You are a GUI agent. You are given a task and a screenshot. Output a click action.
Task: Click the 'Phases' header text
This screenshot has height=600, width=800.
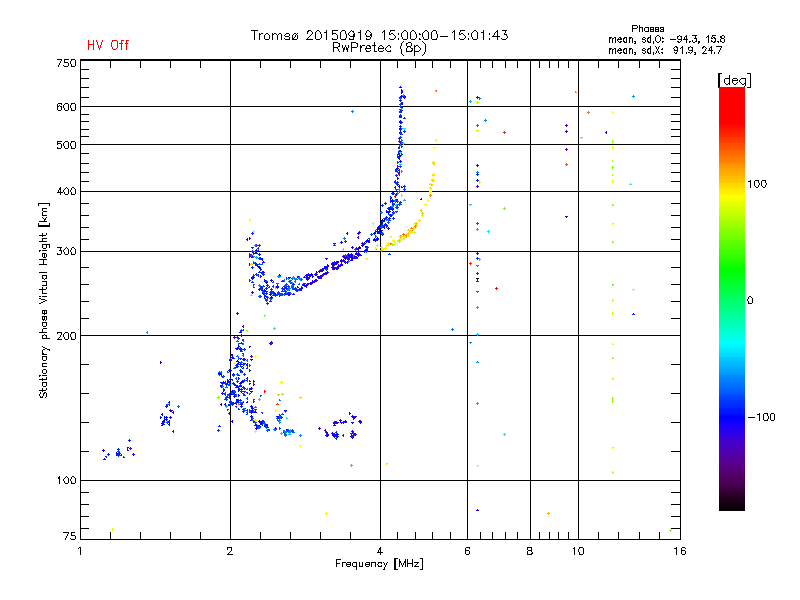[x=647, y=29]
